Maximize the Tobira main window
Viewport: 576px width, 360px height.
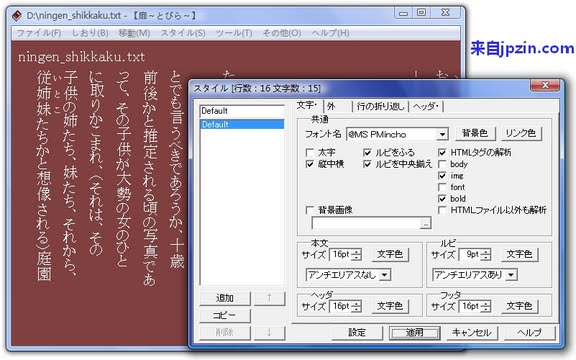click(421, 13)
